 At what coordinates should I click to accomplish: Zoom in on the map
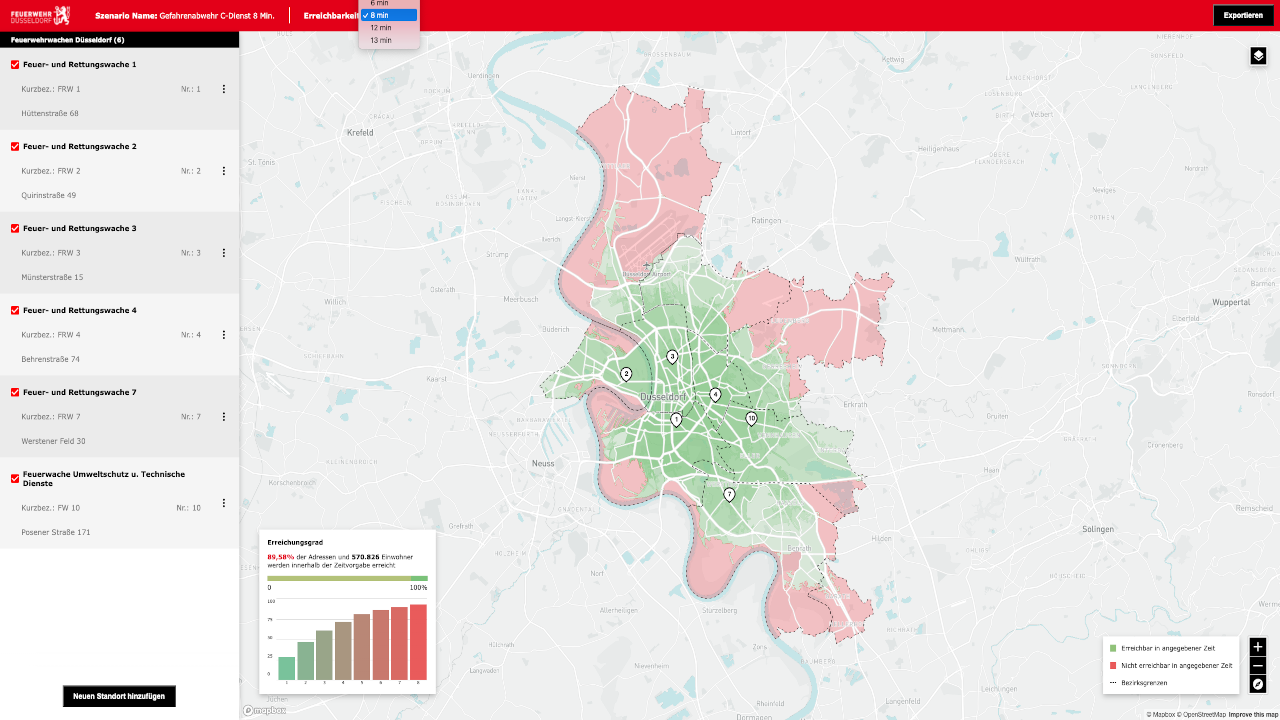(1258, 647)
